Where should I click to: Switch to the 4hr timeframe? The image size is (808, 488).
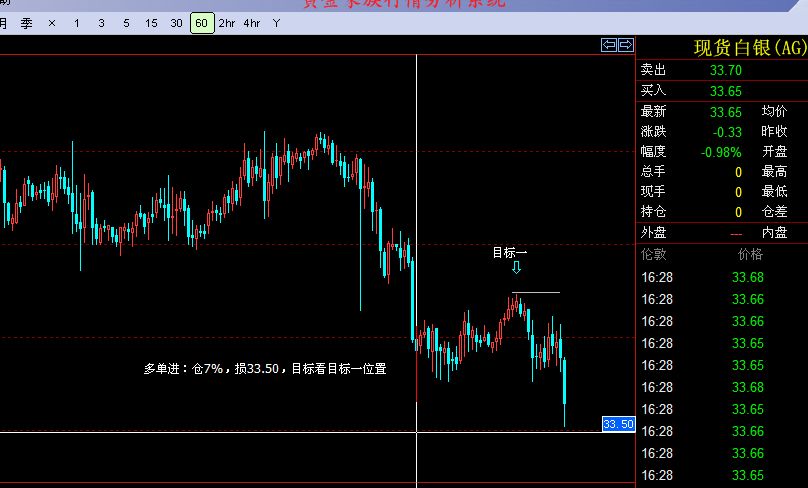coord(252,23)
